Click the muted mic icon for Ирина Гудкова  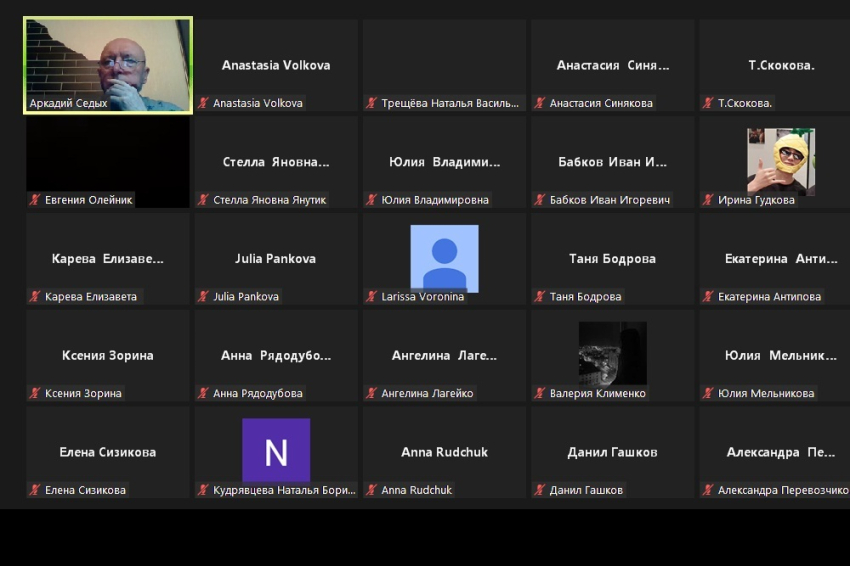coord(708,200)
